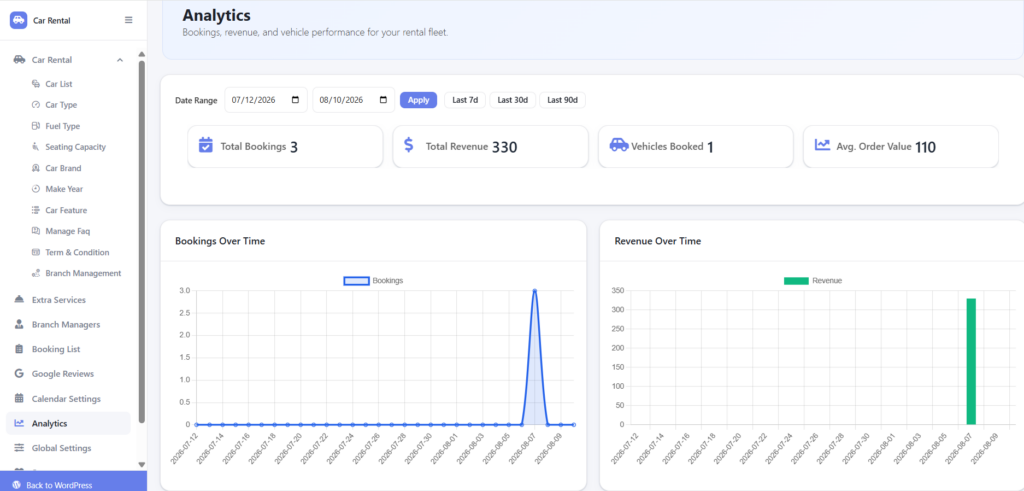Viewport: 1024px width, 491px height.
Task: Toggle the Bookings legend swatch
Action: [x=357, y=281]
